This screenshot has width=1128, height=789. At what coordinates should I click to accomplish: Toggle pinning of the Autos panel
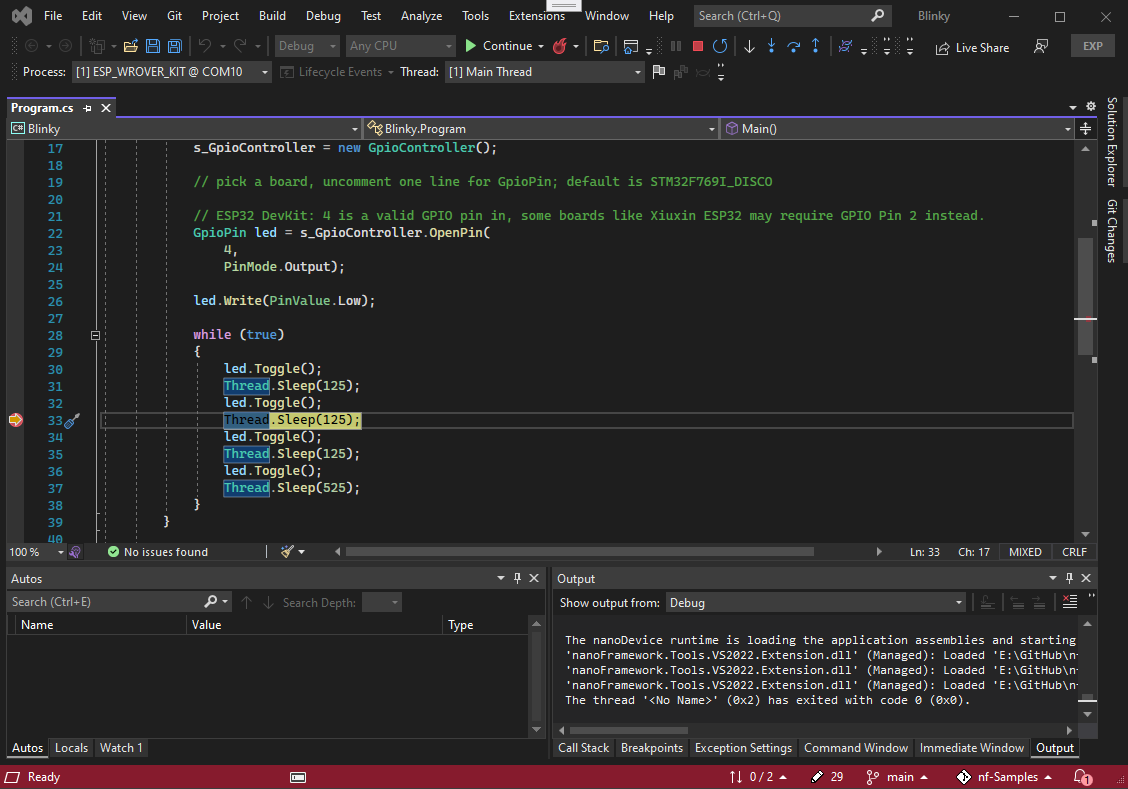[517, 578]
